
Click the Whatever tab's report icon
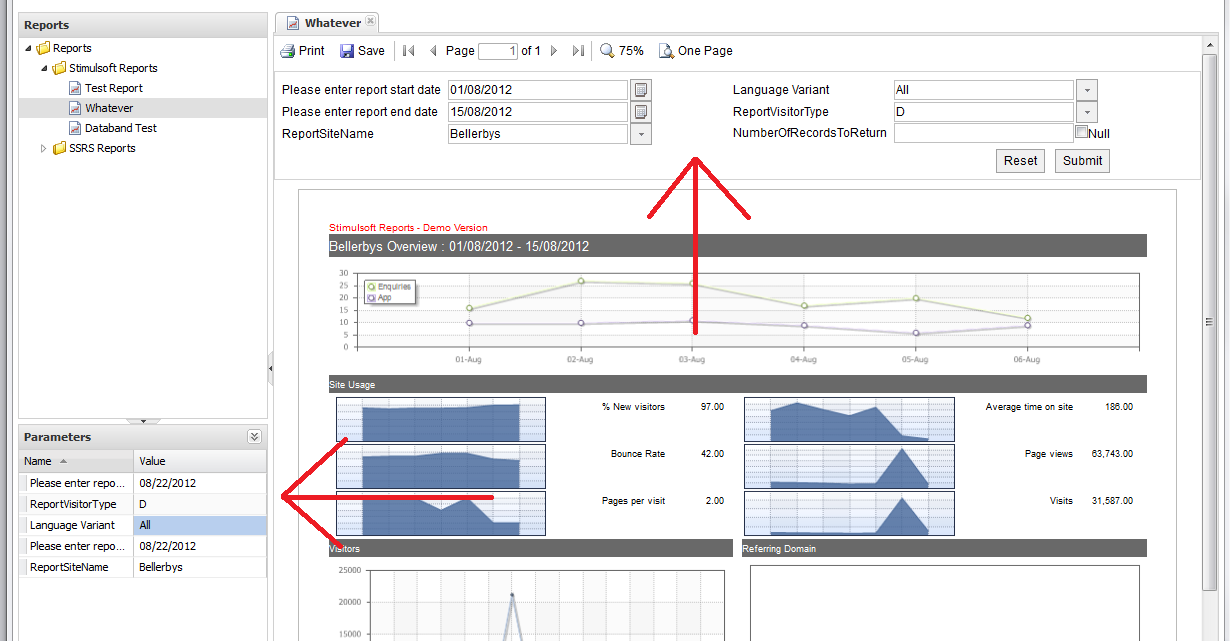coord(293,23)
